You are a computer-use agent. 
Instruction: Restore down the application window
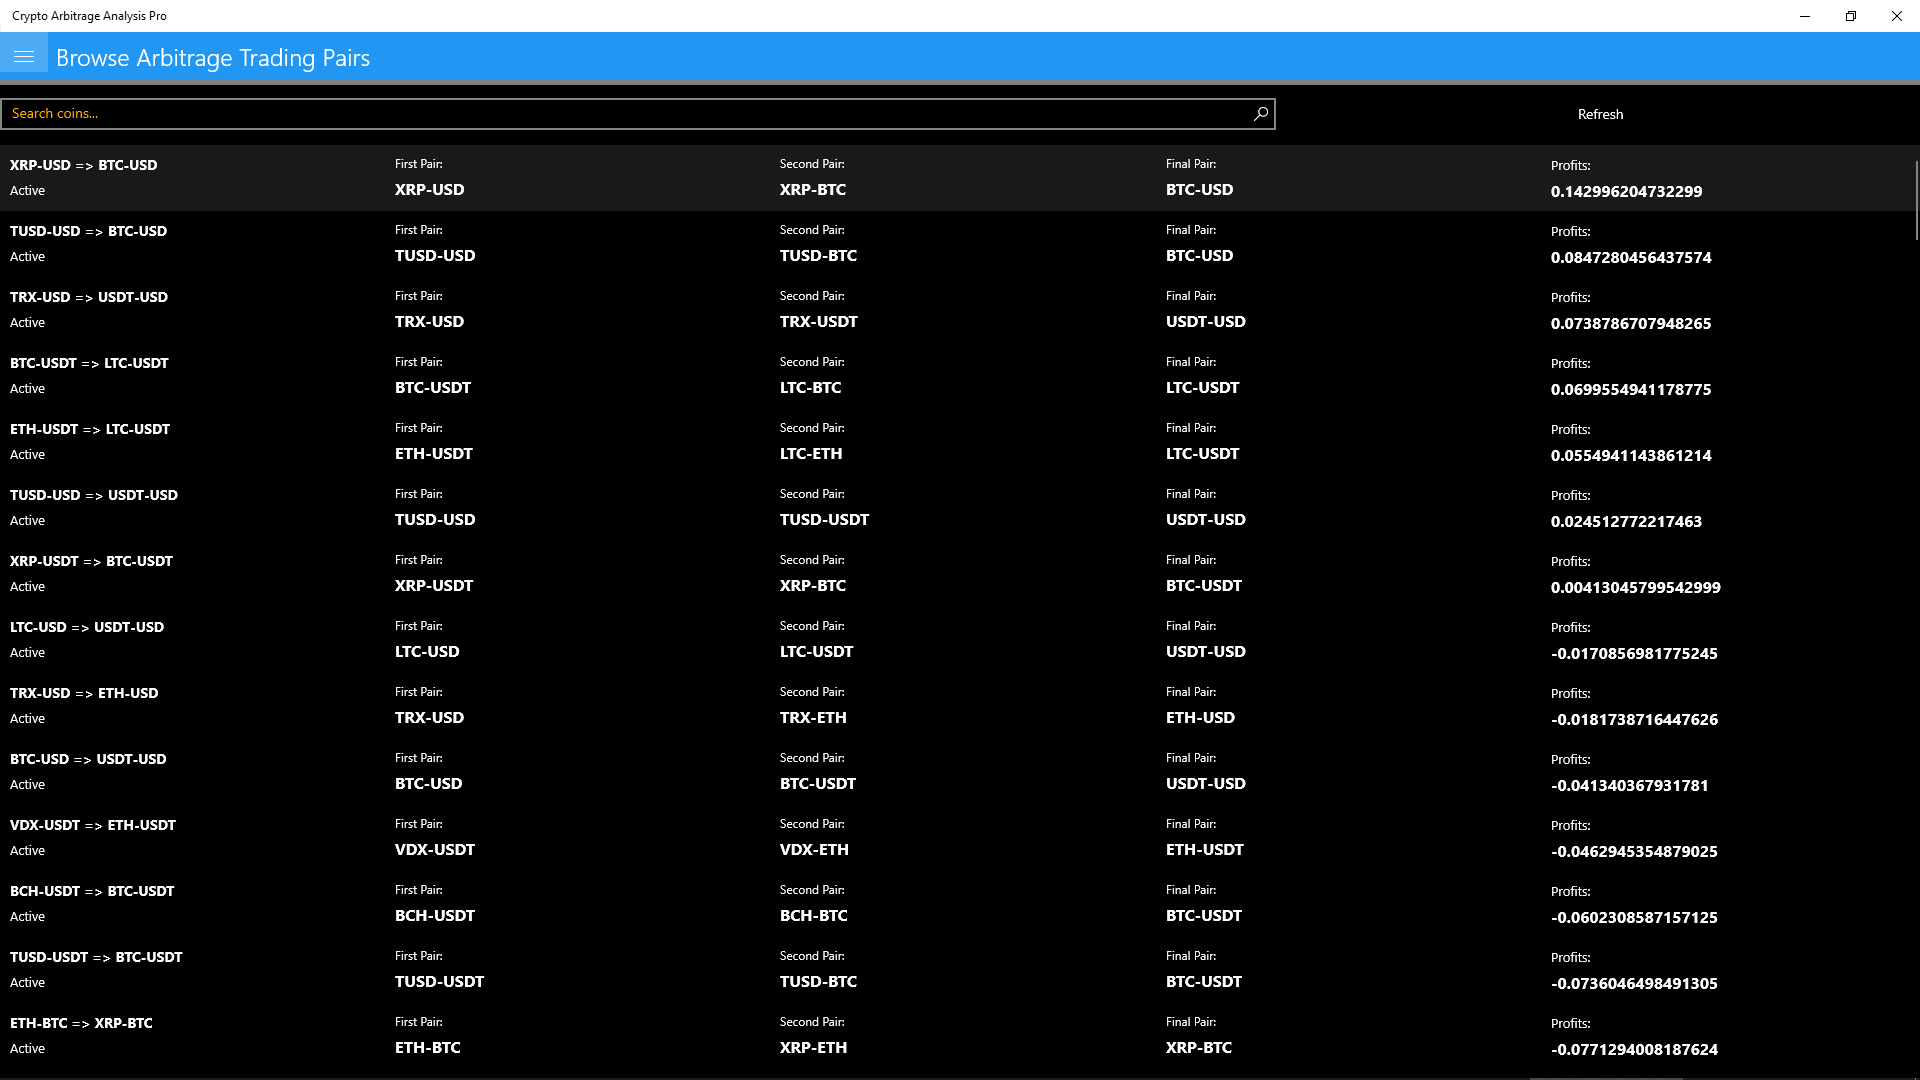point(1850,16)
